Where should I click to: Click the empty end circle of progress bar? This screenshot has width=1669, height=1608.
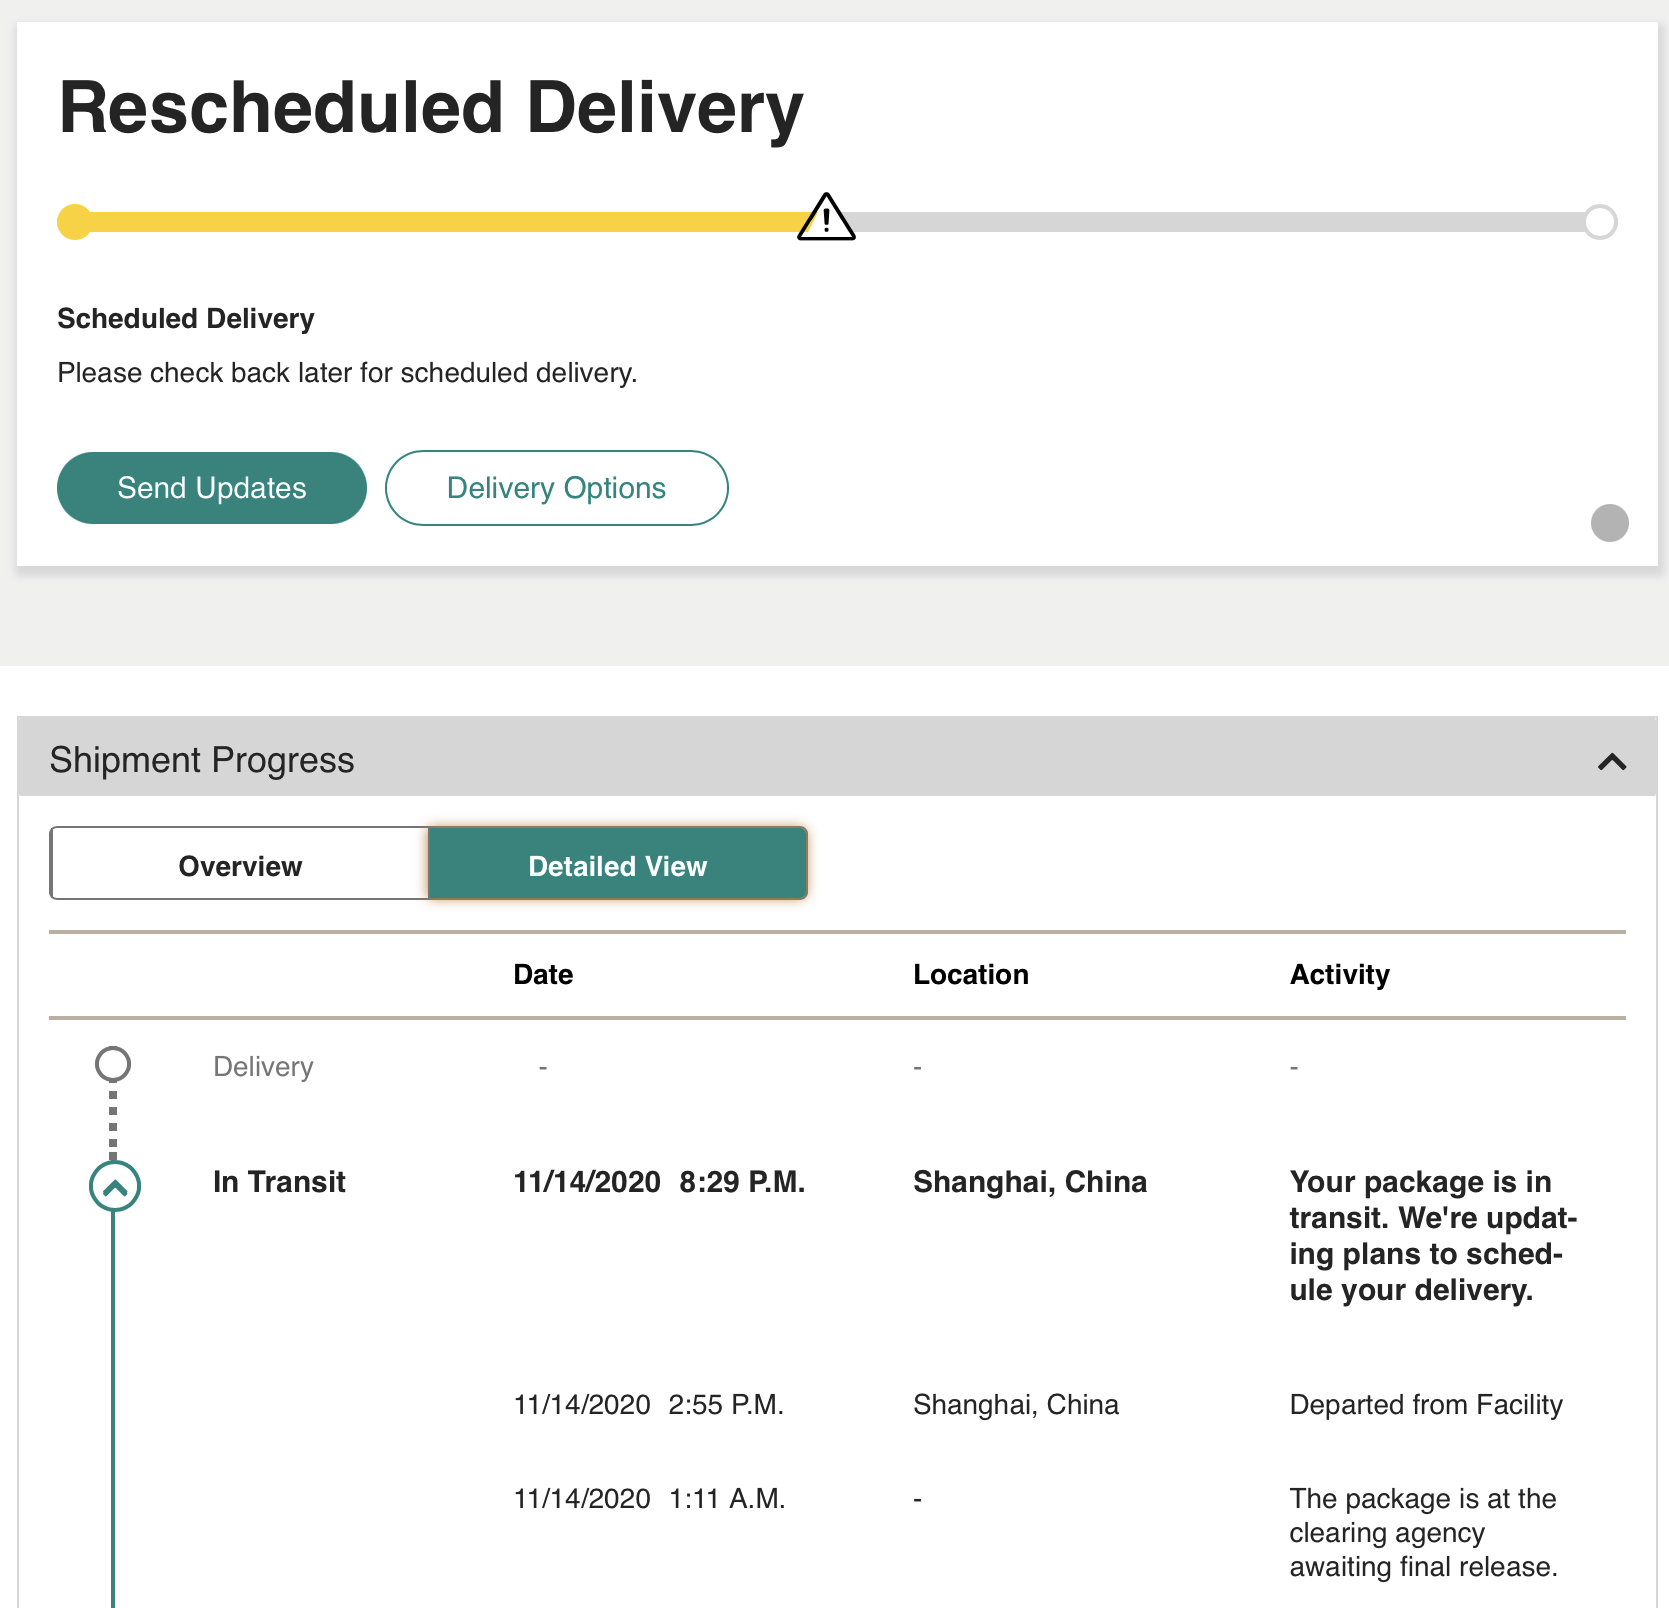point(1600,222)
